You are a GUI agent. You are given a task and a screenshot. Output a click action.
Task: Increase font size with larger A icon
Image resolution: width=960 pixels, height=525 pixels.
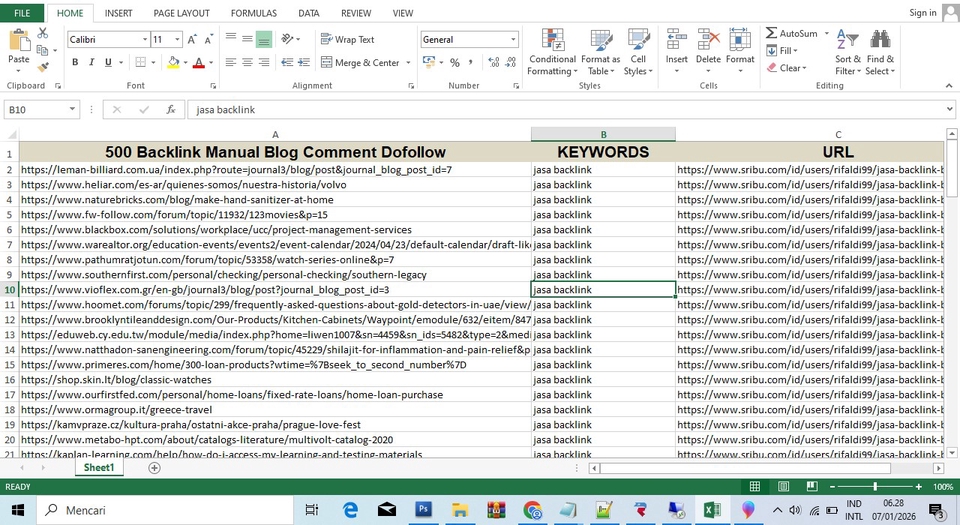point(192,40)
